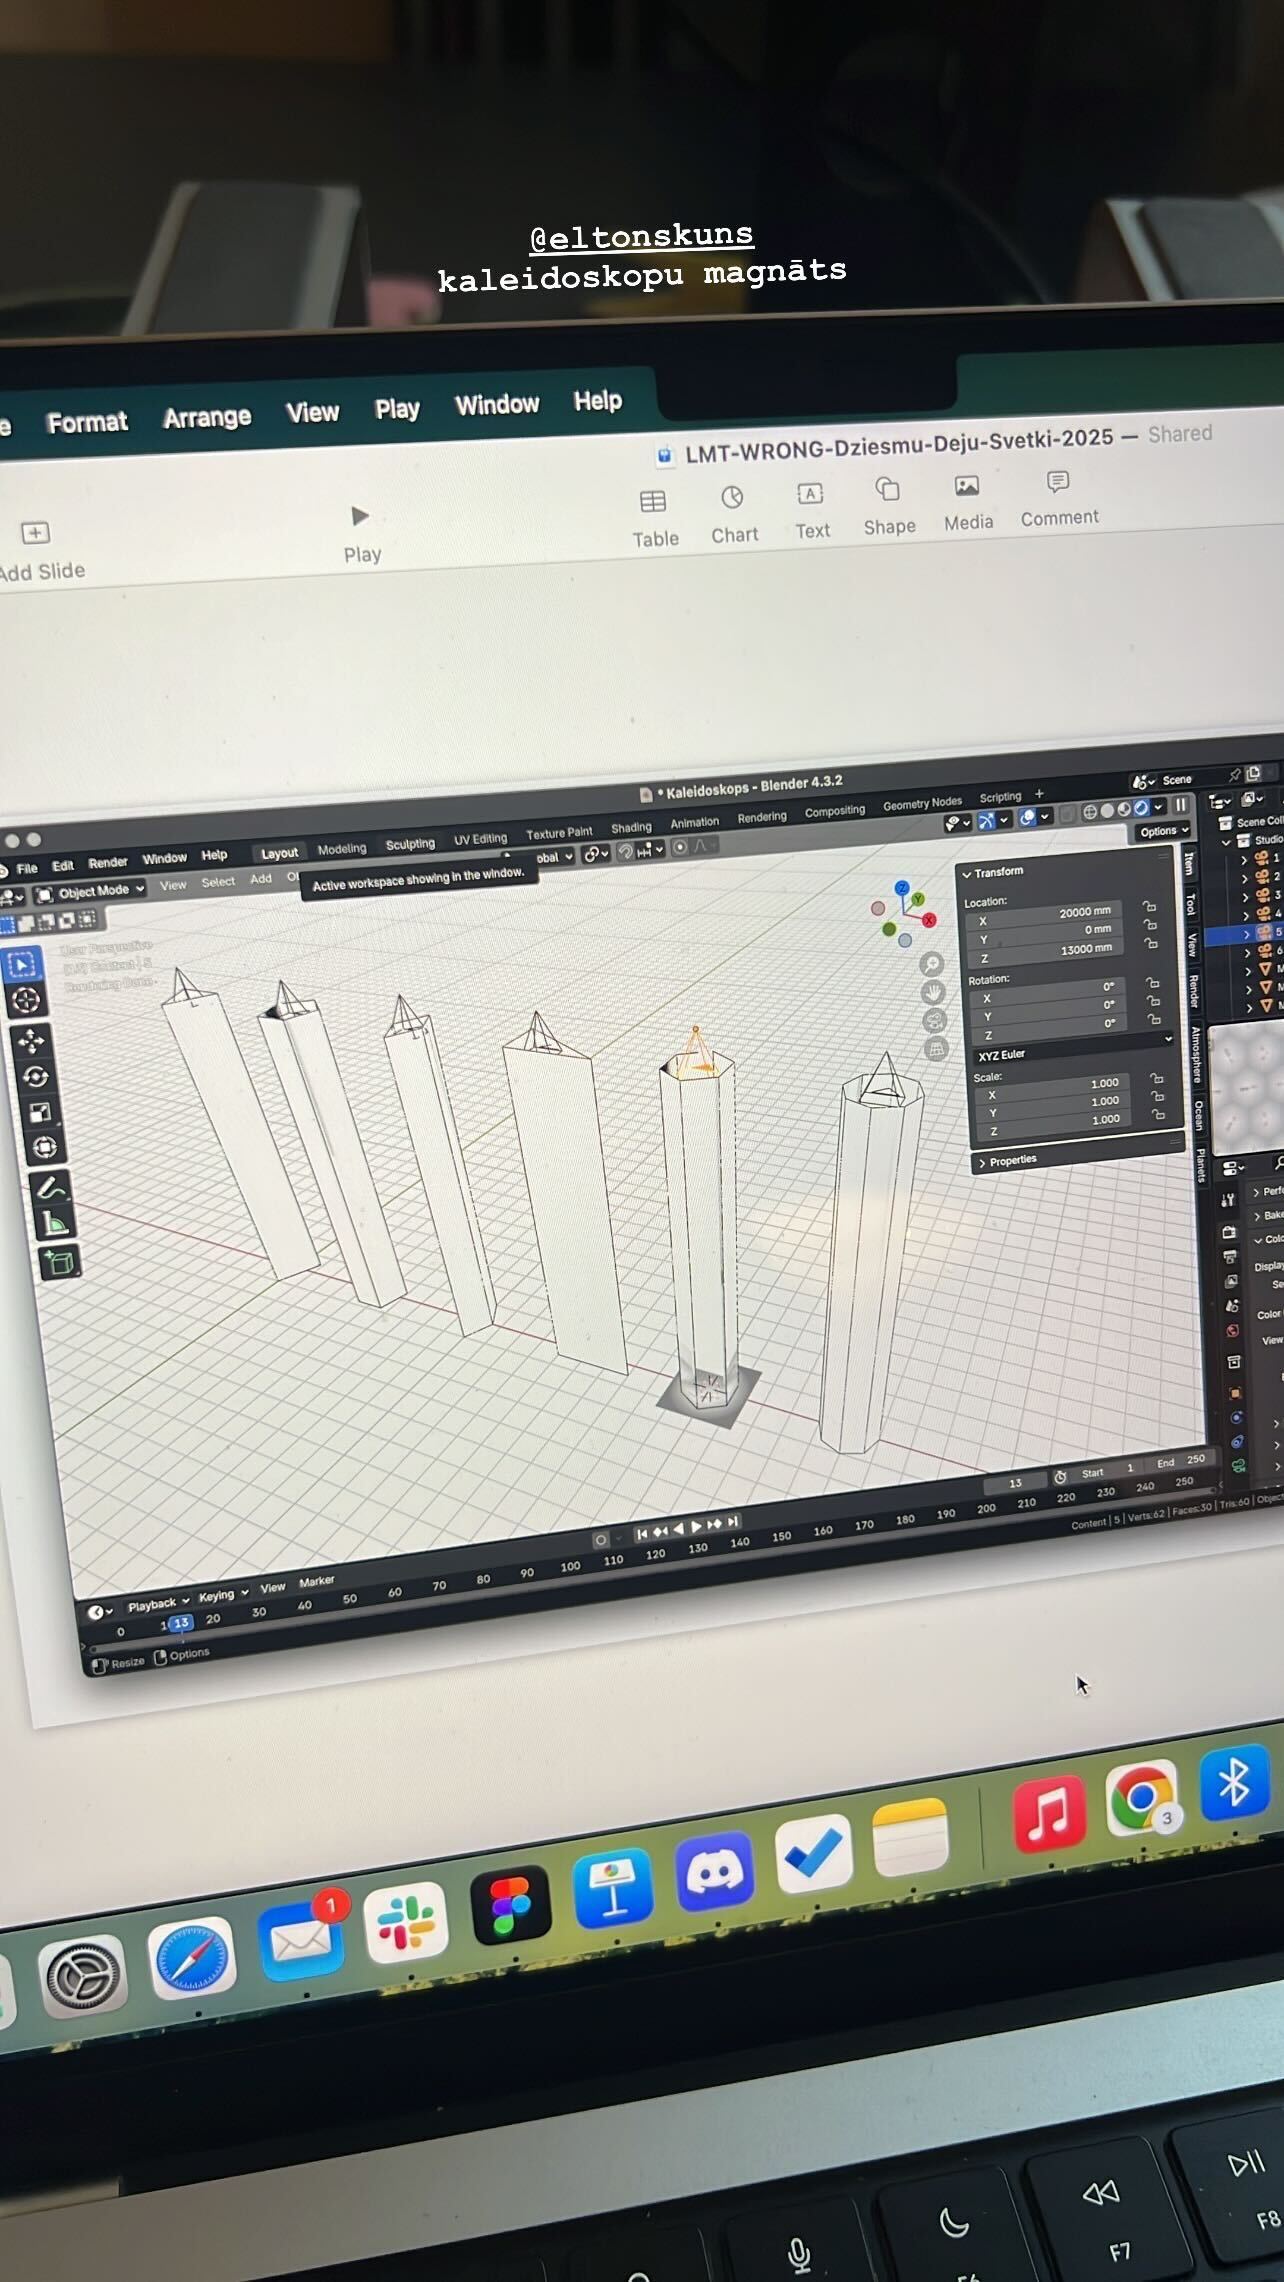This screenshot has height=2282, width=1284.
Task: Open Discord from the Dock
Action: [714, 1871]
